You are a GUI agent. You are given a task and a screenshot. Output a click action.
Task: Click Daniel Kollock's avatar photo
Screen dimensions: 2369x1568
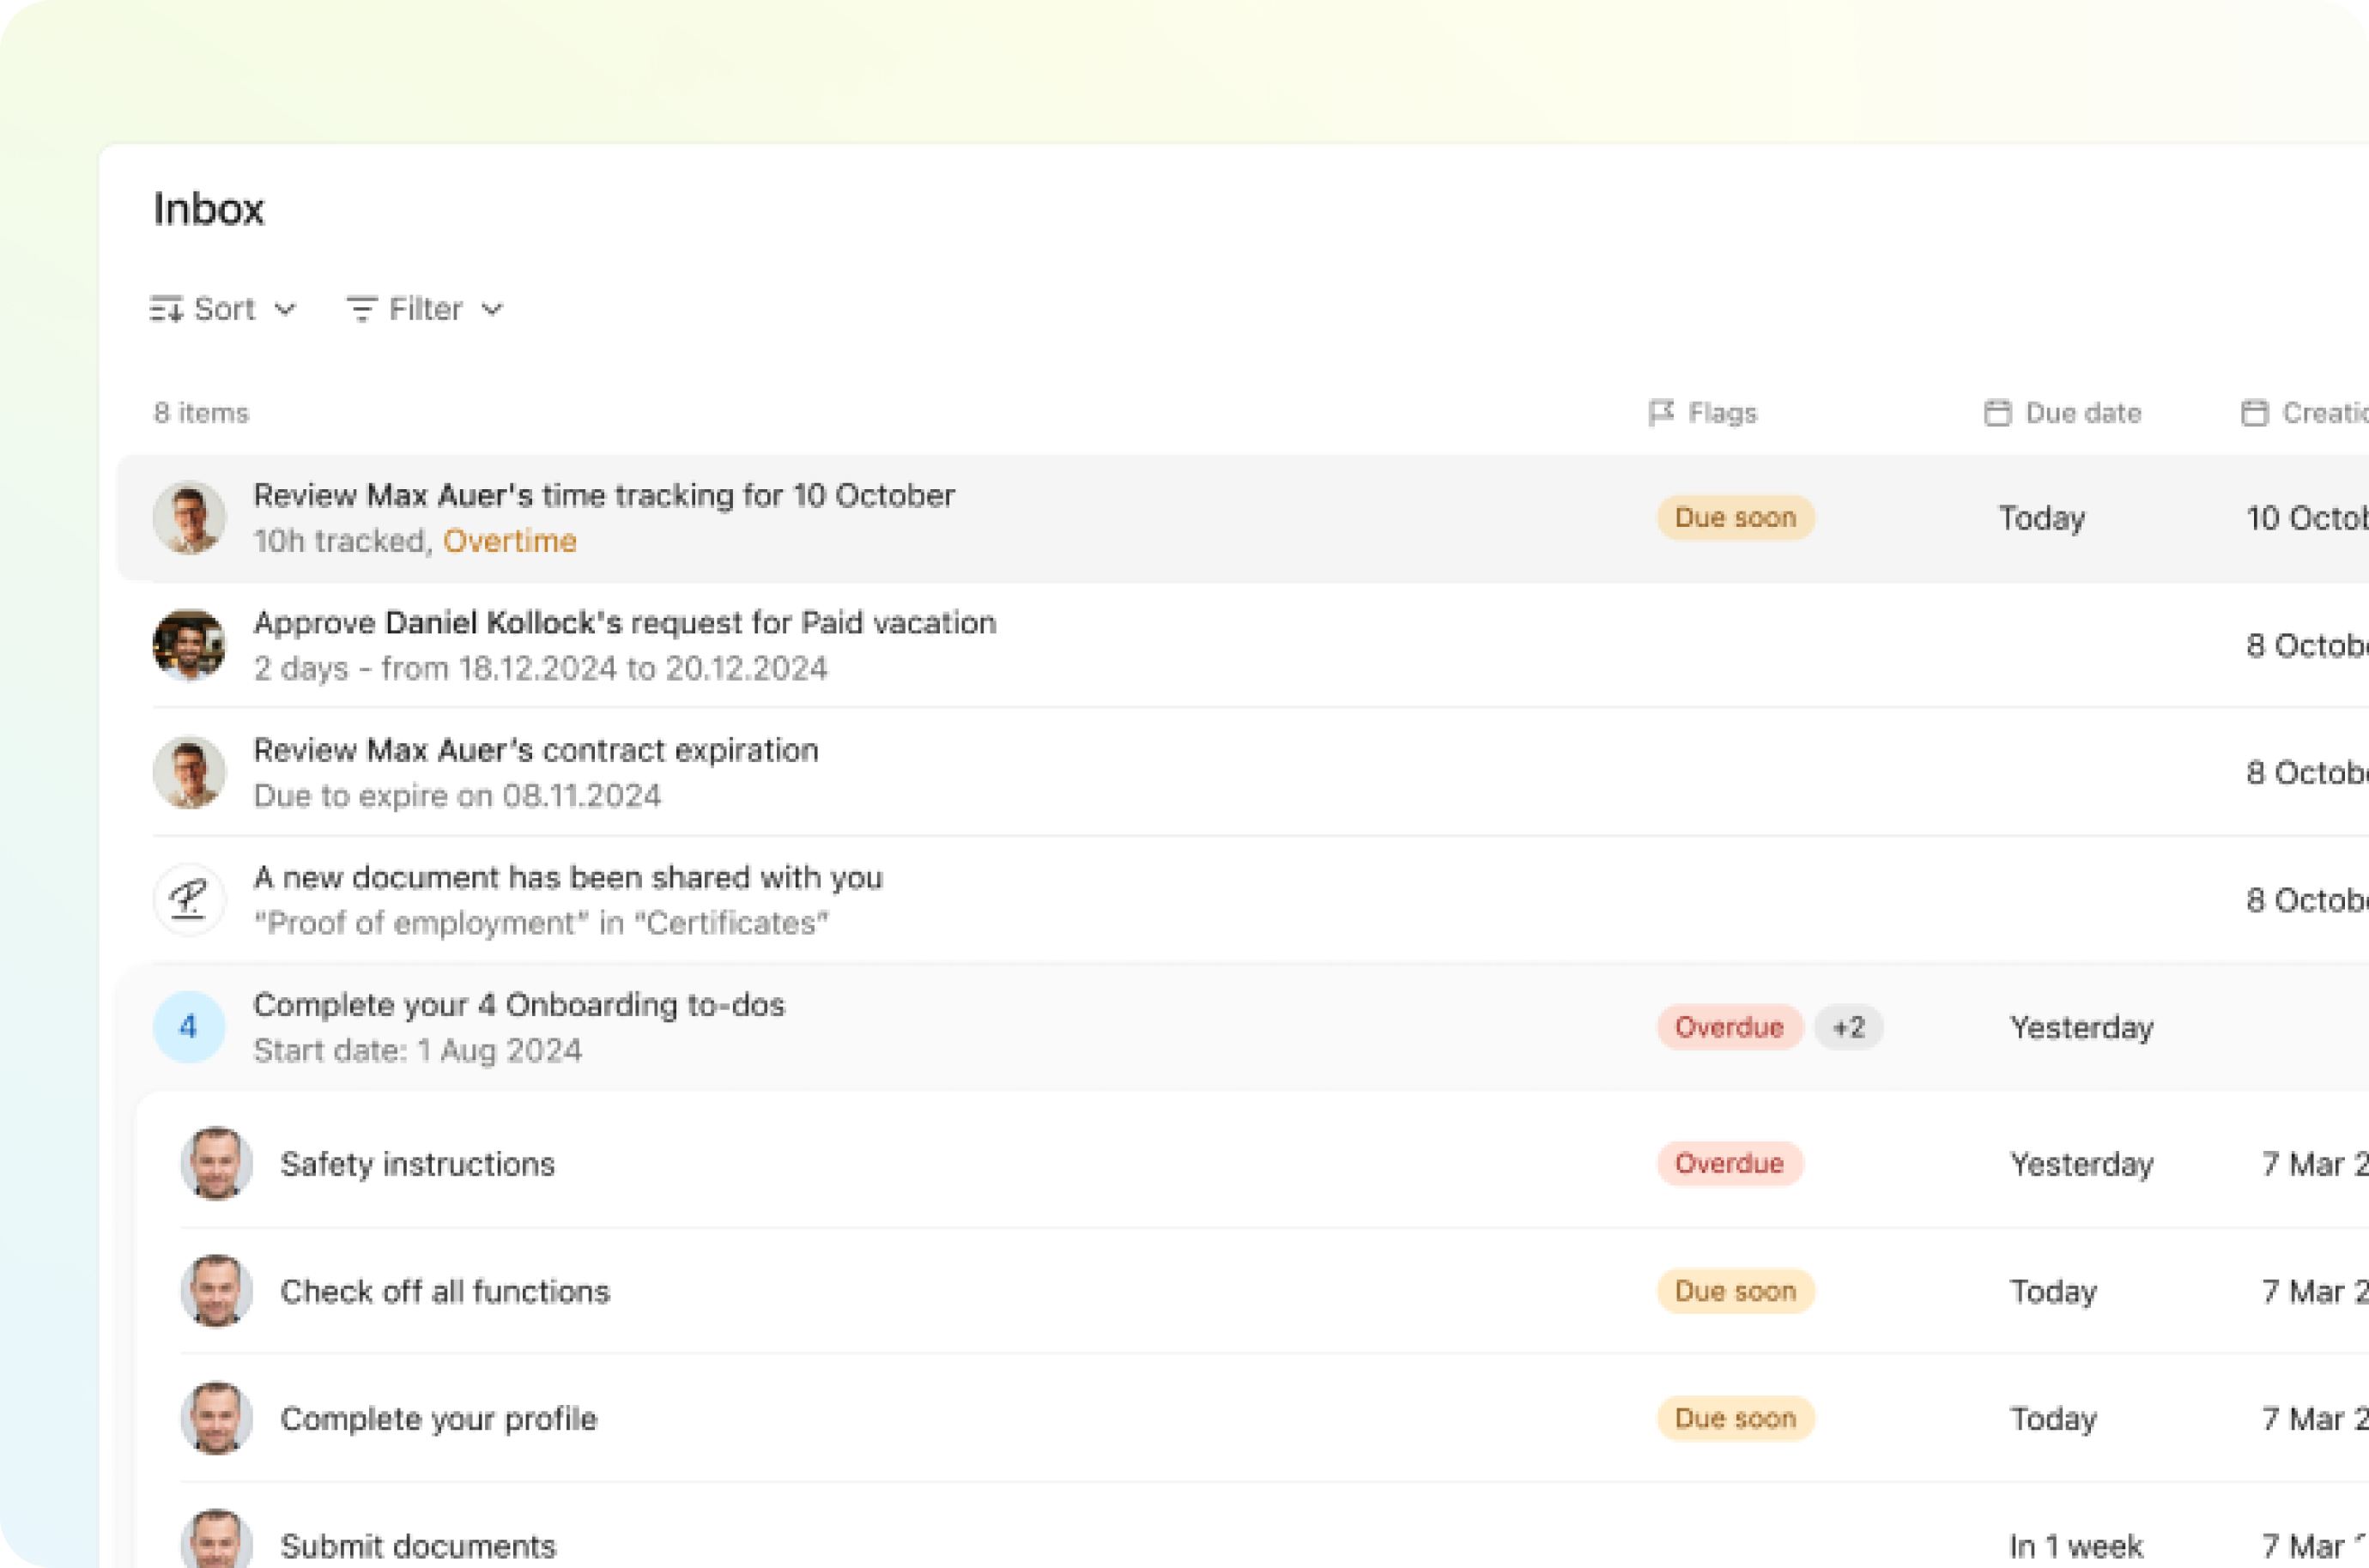(188, 645)
